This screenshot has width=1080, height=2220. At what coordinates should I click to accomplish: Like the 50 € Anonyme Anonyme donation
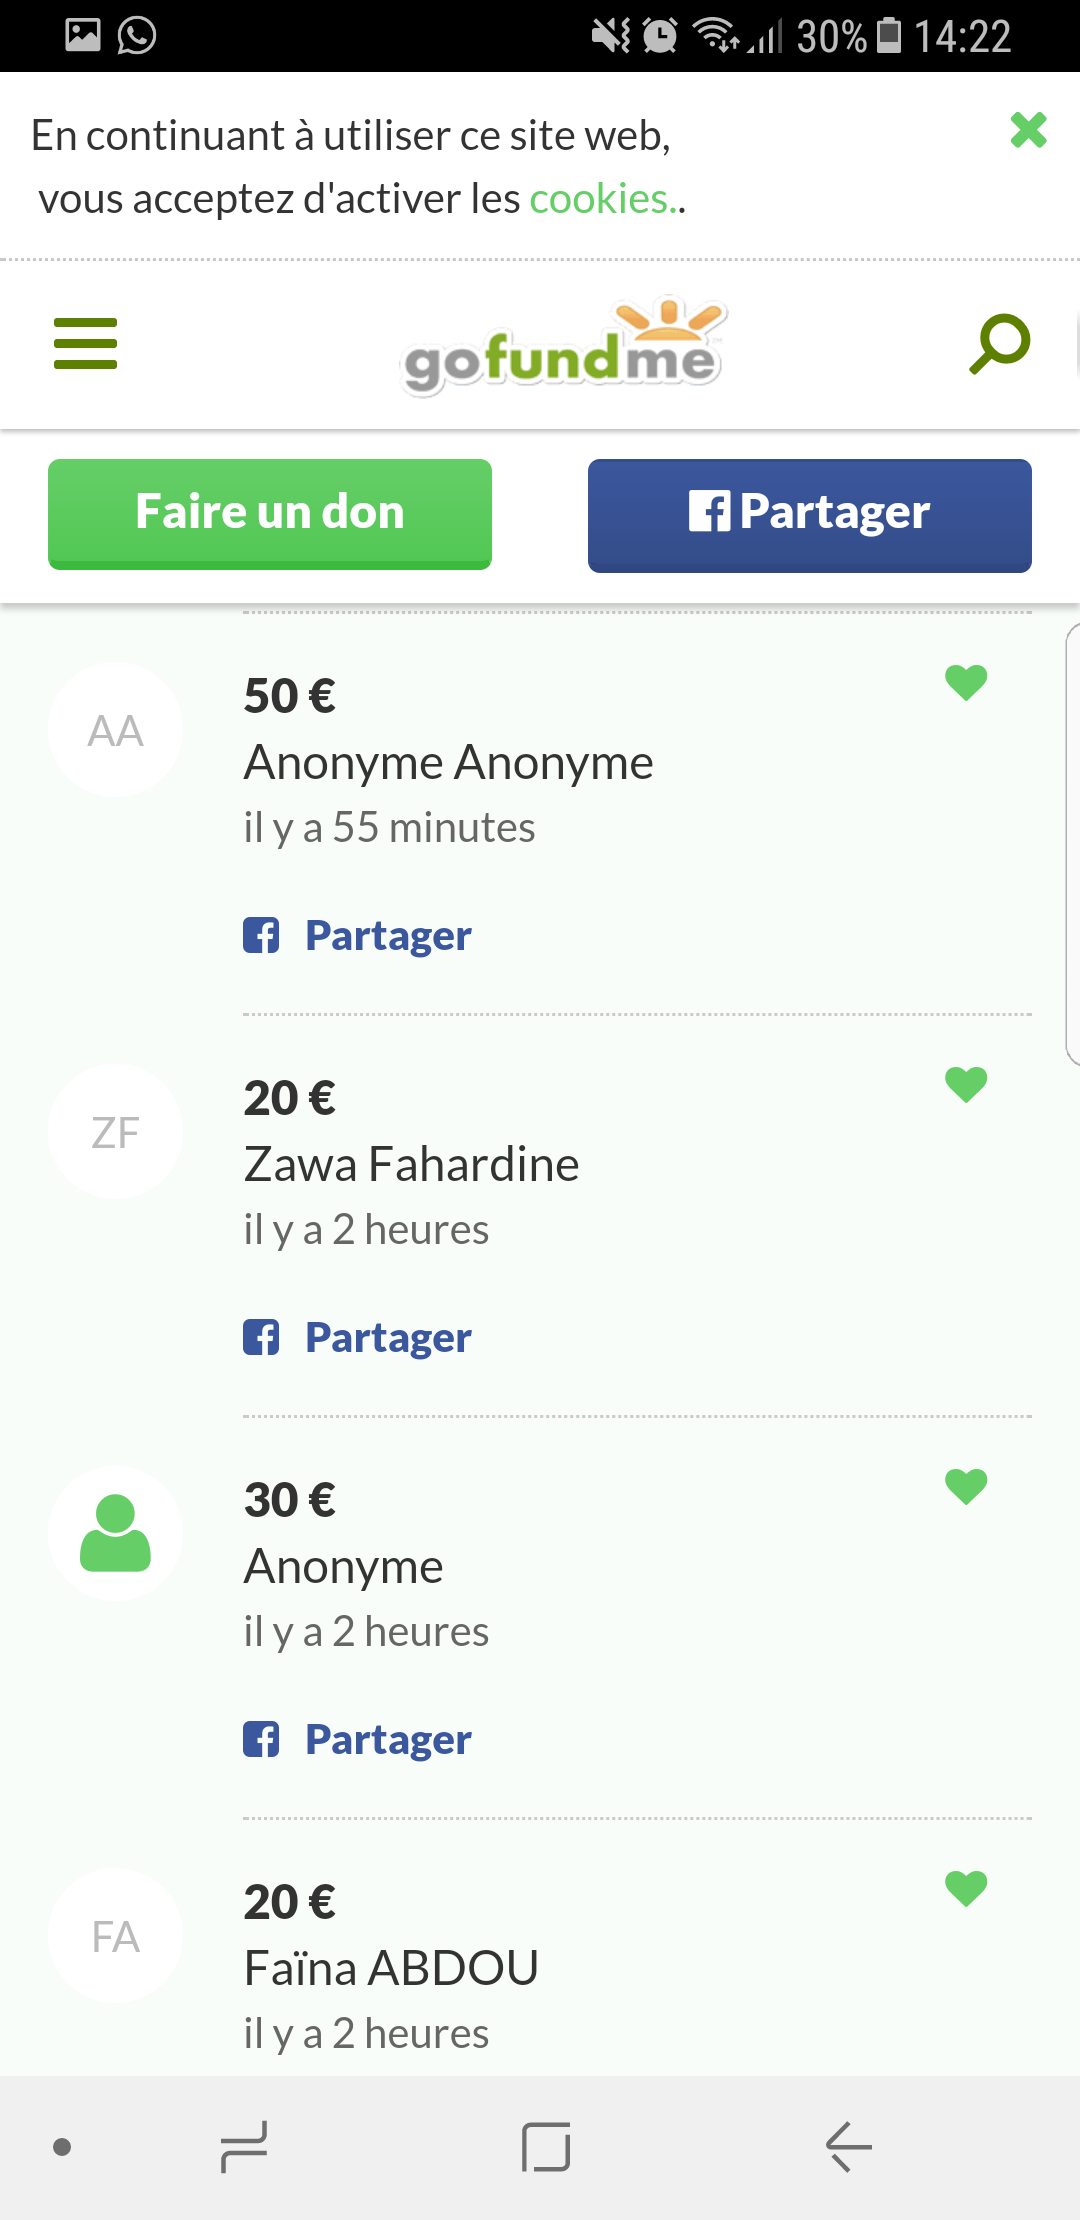[x=966, y=682]
